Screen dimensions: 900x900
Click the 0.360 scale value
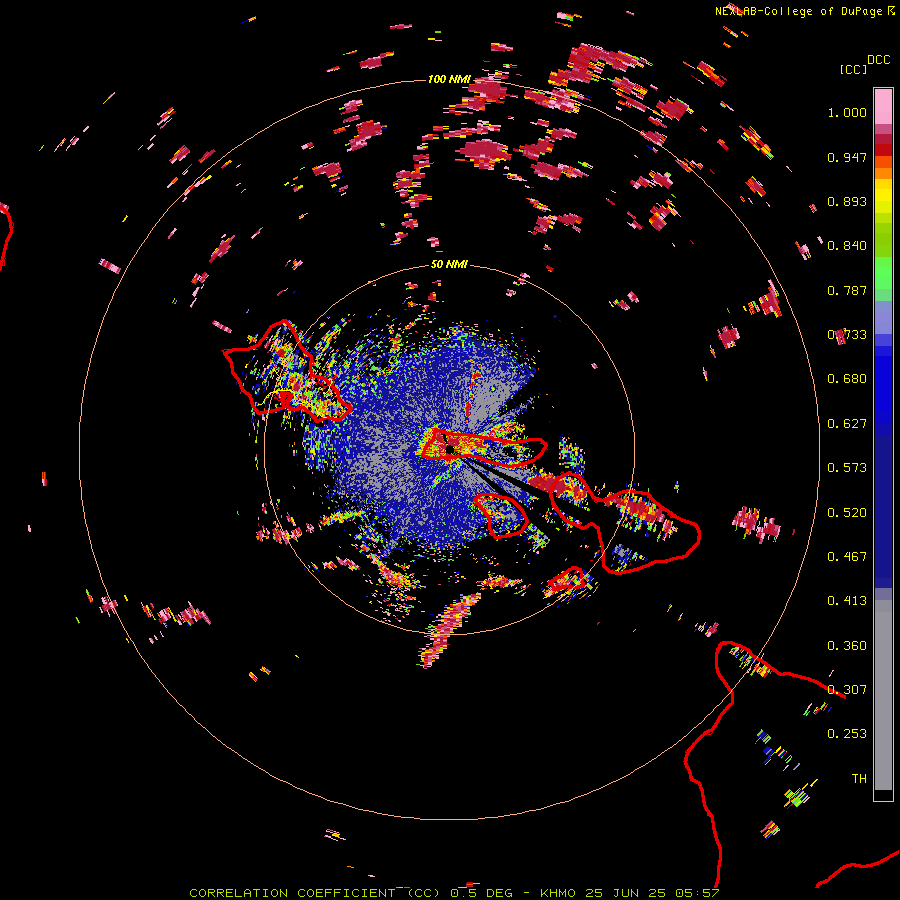[x=847, y=646]
